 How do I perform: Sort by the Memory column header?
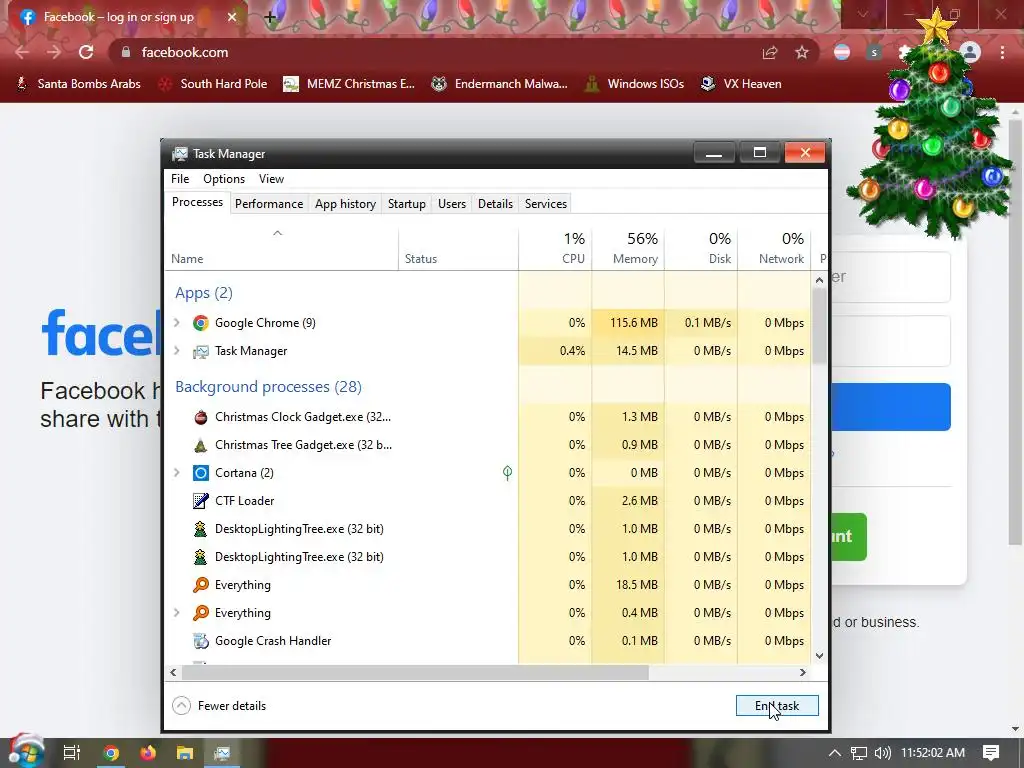[x=628, y=248]
